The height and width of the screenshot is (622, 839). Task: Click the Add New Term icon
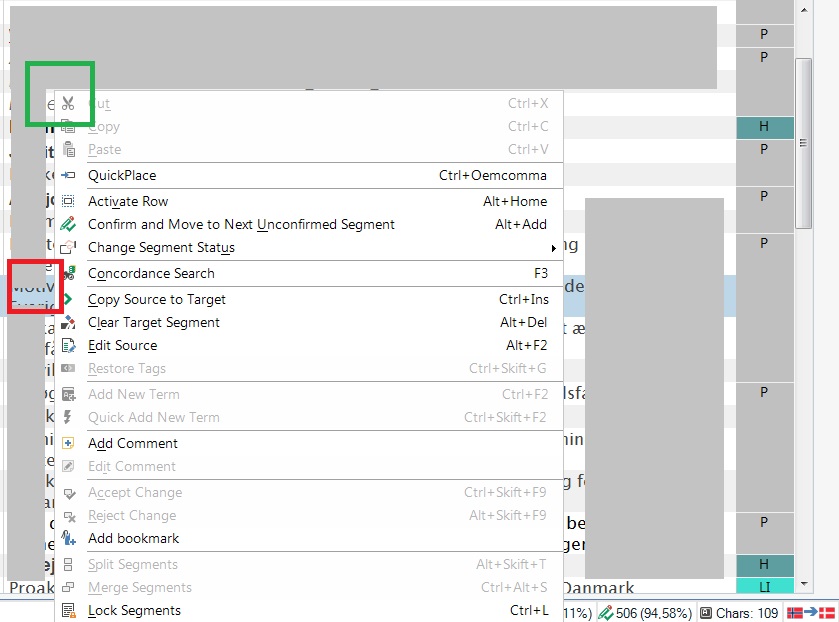pyautogui.click(x=68, y=394)
